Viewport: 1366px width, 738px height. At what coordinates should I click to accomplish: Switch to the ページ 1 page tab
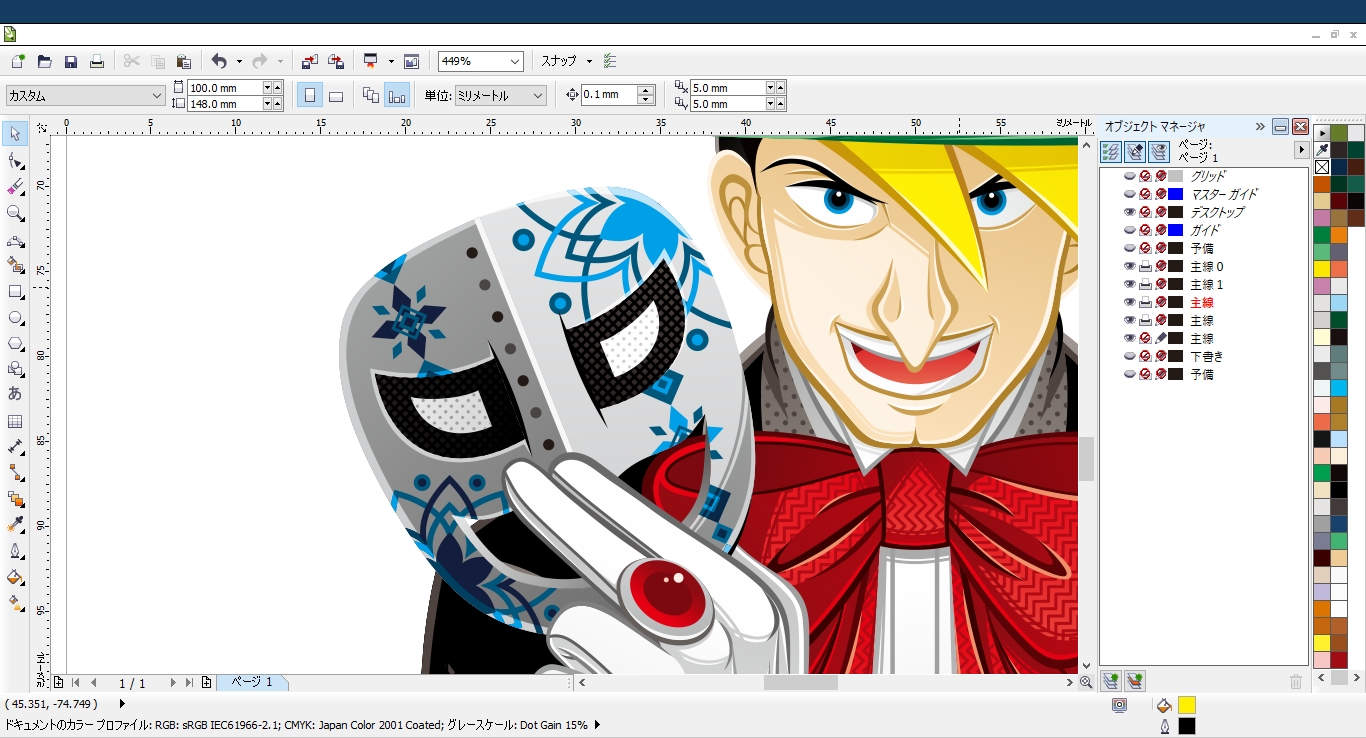tap(252, 682)
